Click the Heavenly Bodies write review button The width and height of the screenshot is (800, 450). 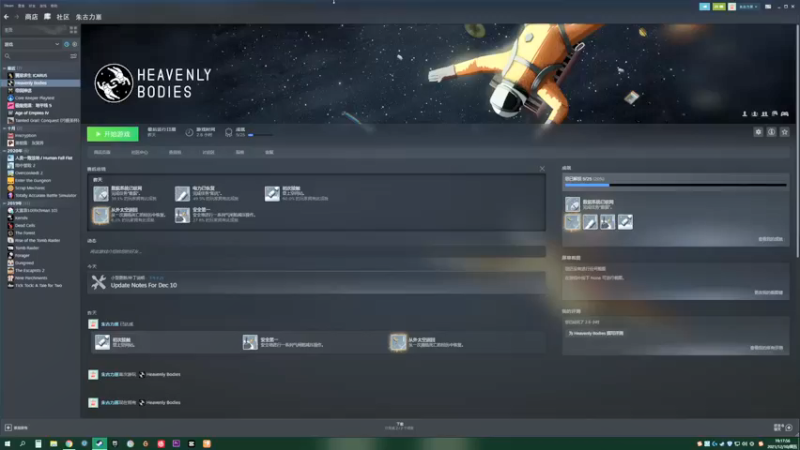pos(596,333)
